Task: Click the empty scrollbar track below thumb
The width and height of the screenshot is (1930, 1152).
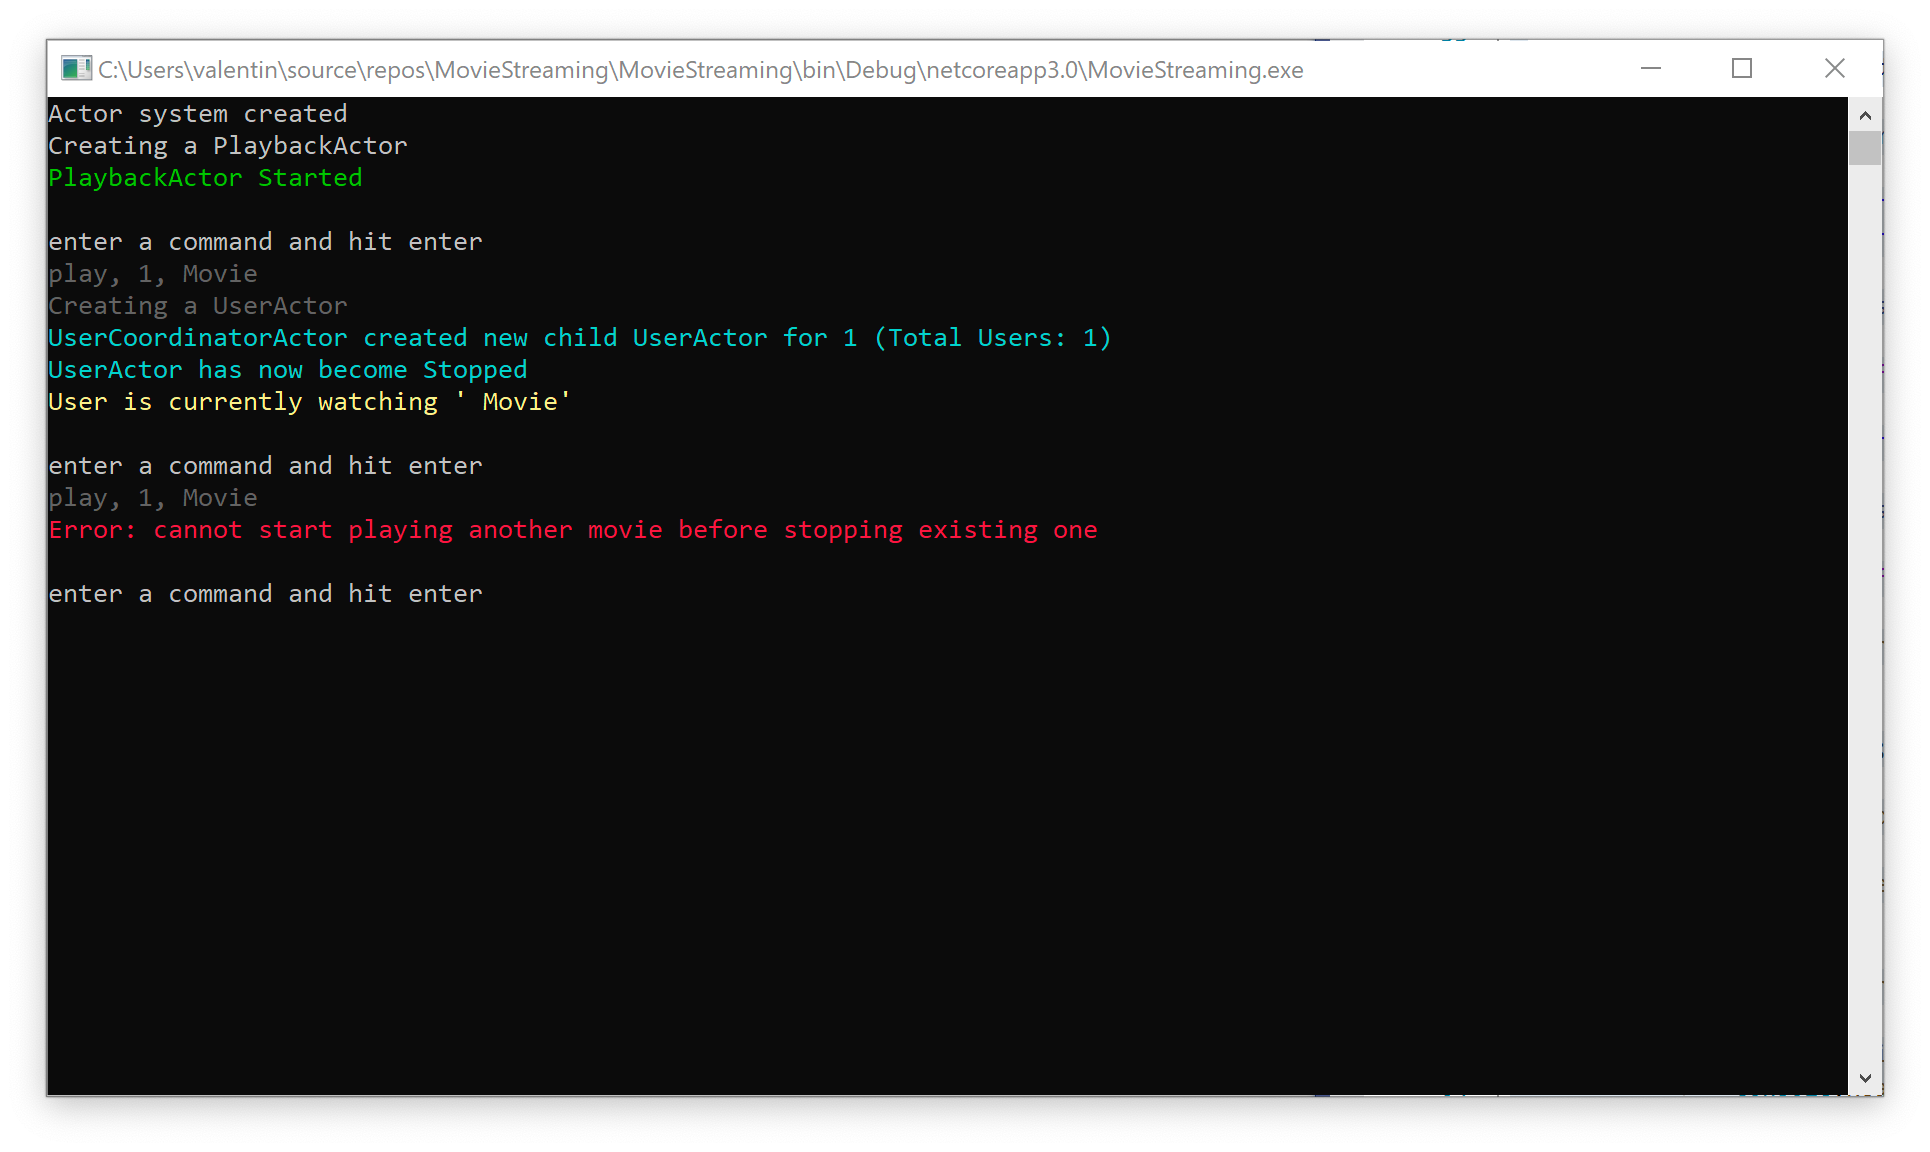Action: 1865,600
